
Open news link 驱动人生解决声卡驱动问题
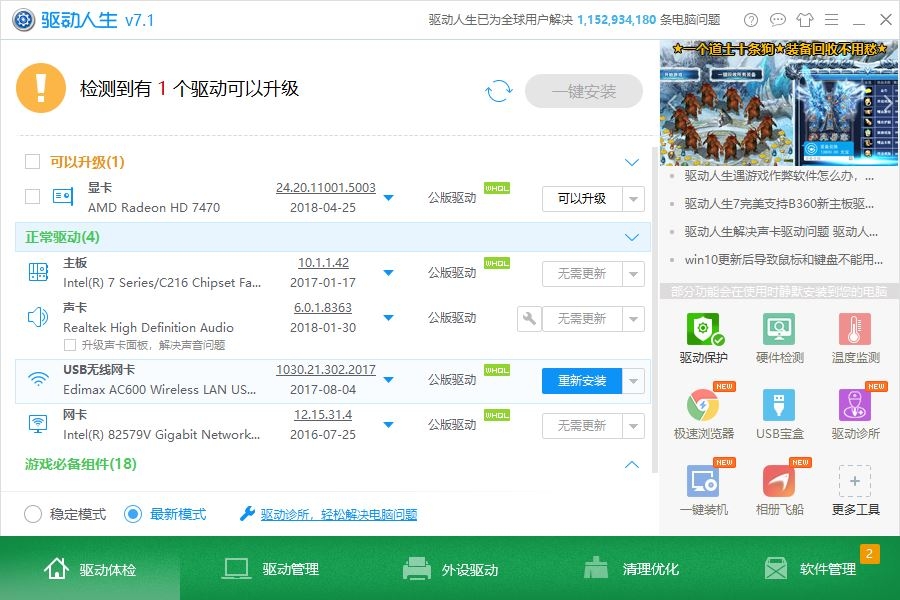pyautogui.click(x=781, y=232)
